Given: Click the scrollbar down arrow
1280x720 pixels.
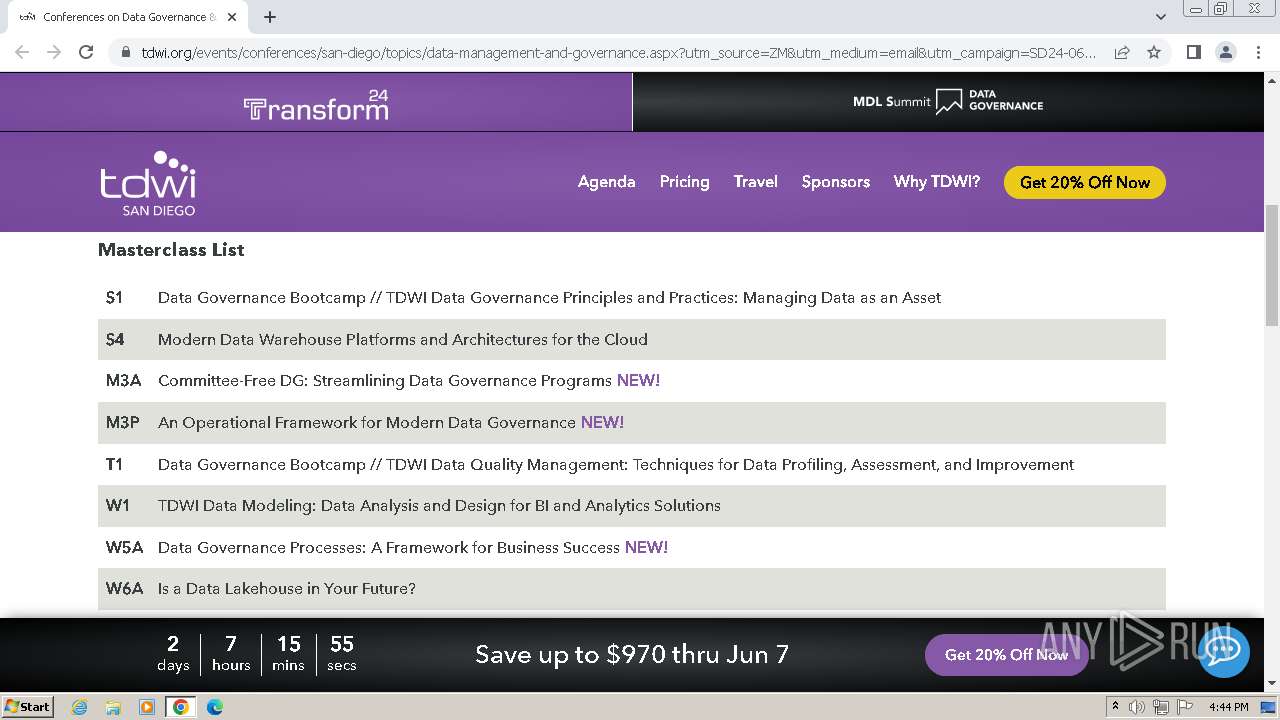Looking at the screenshot, I should (x=1272, y=684).
